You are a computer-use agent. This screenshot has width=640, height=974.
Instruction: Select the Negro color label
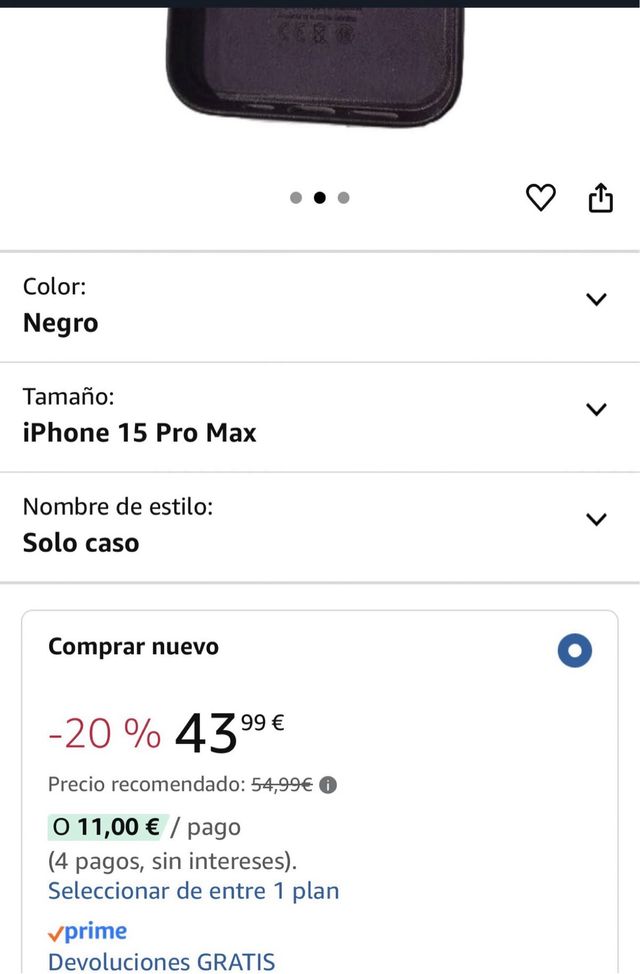point(60,322)
